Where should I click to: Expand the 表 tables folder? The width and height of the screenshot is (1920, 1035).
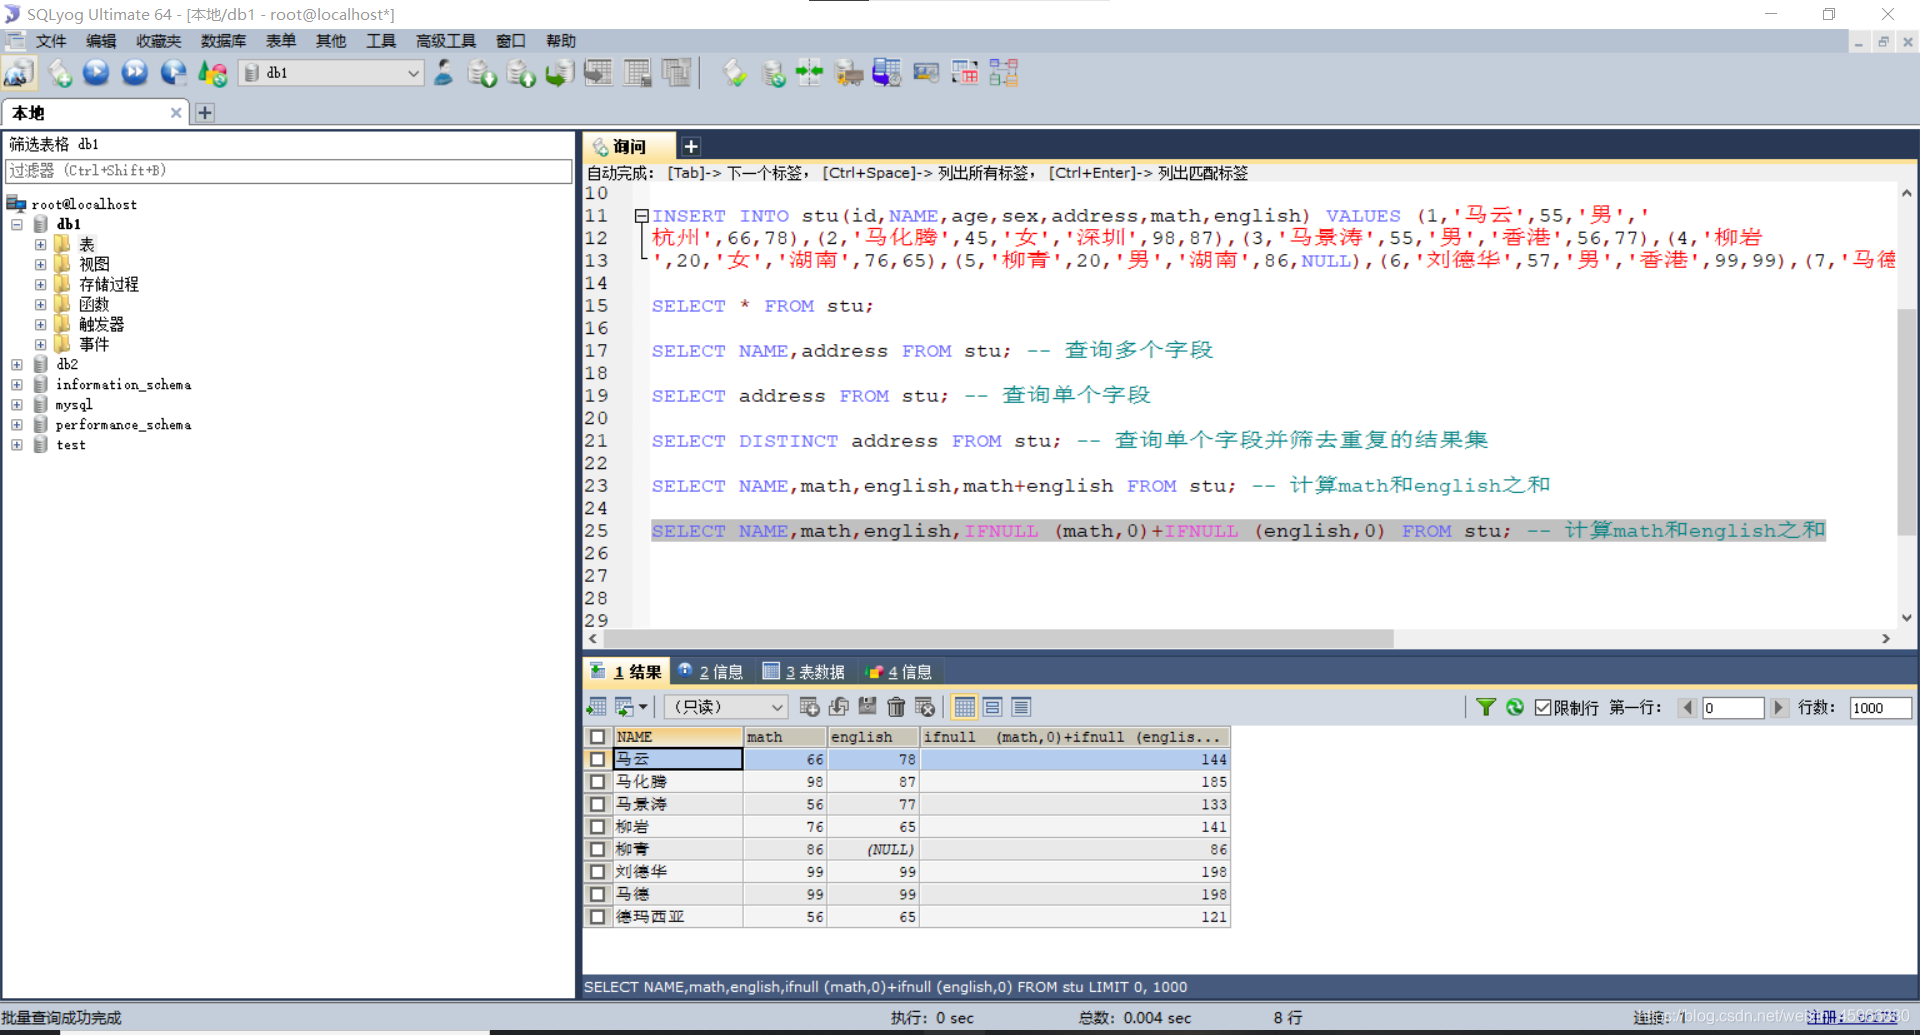(x=40, y=244)
